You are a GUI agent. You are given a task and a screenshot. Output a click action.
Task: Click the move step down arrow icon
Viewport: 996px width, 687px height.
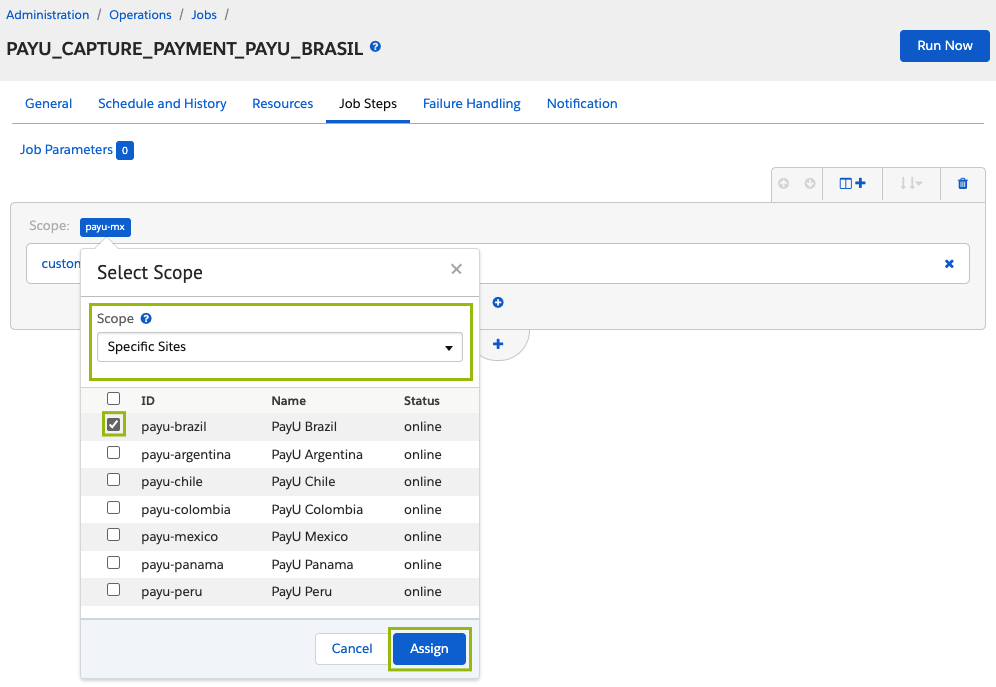point(810,183)
